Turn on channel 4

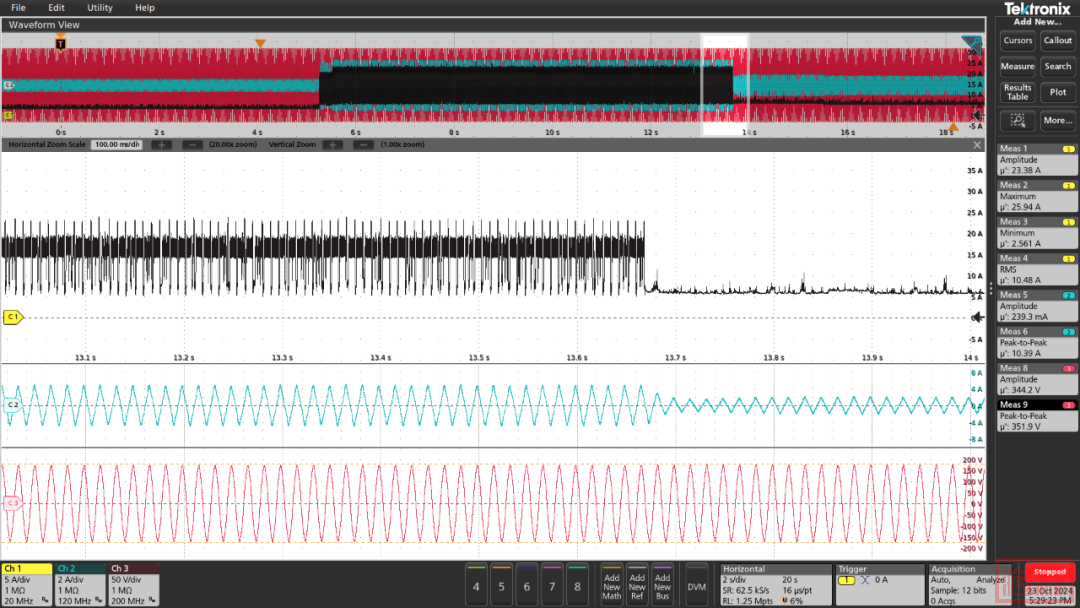(476, 585)
